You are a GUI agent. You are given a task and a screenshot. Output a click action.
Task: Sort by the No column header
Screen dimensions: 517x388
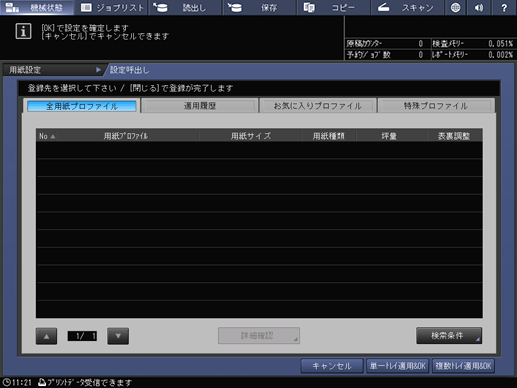coord(47,136)
